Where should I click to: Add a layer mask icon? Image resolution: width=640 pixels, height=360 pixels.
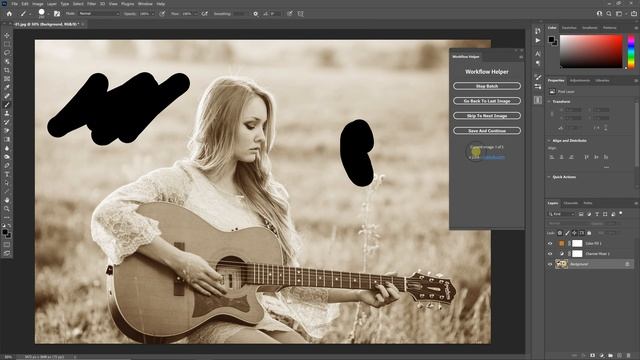point(592,356)
